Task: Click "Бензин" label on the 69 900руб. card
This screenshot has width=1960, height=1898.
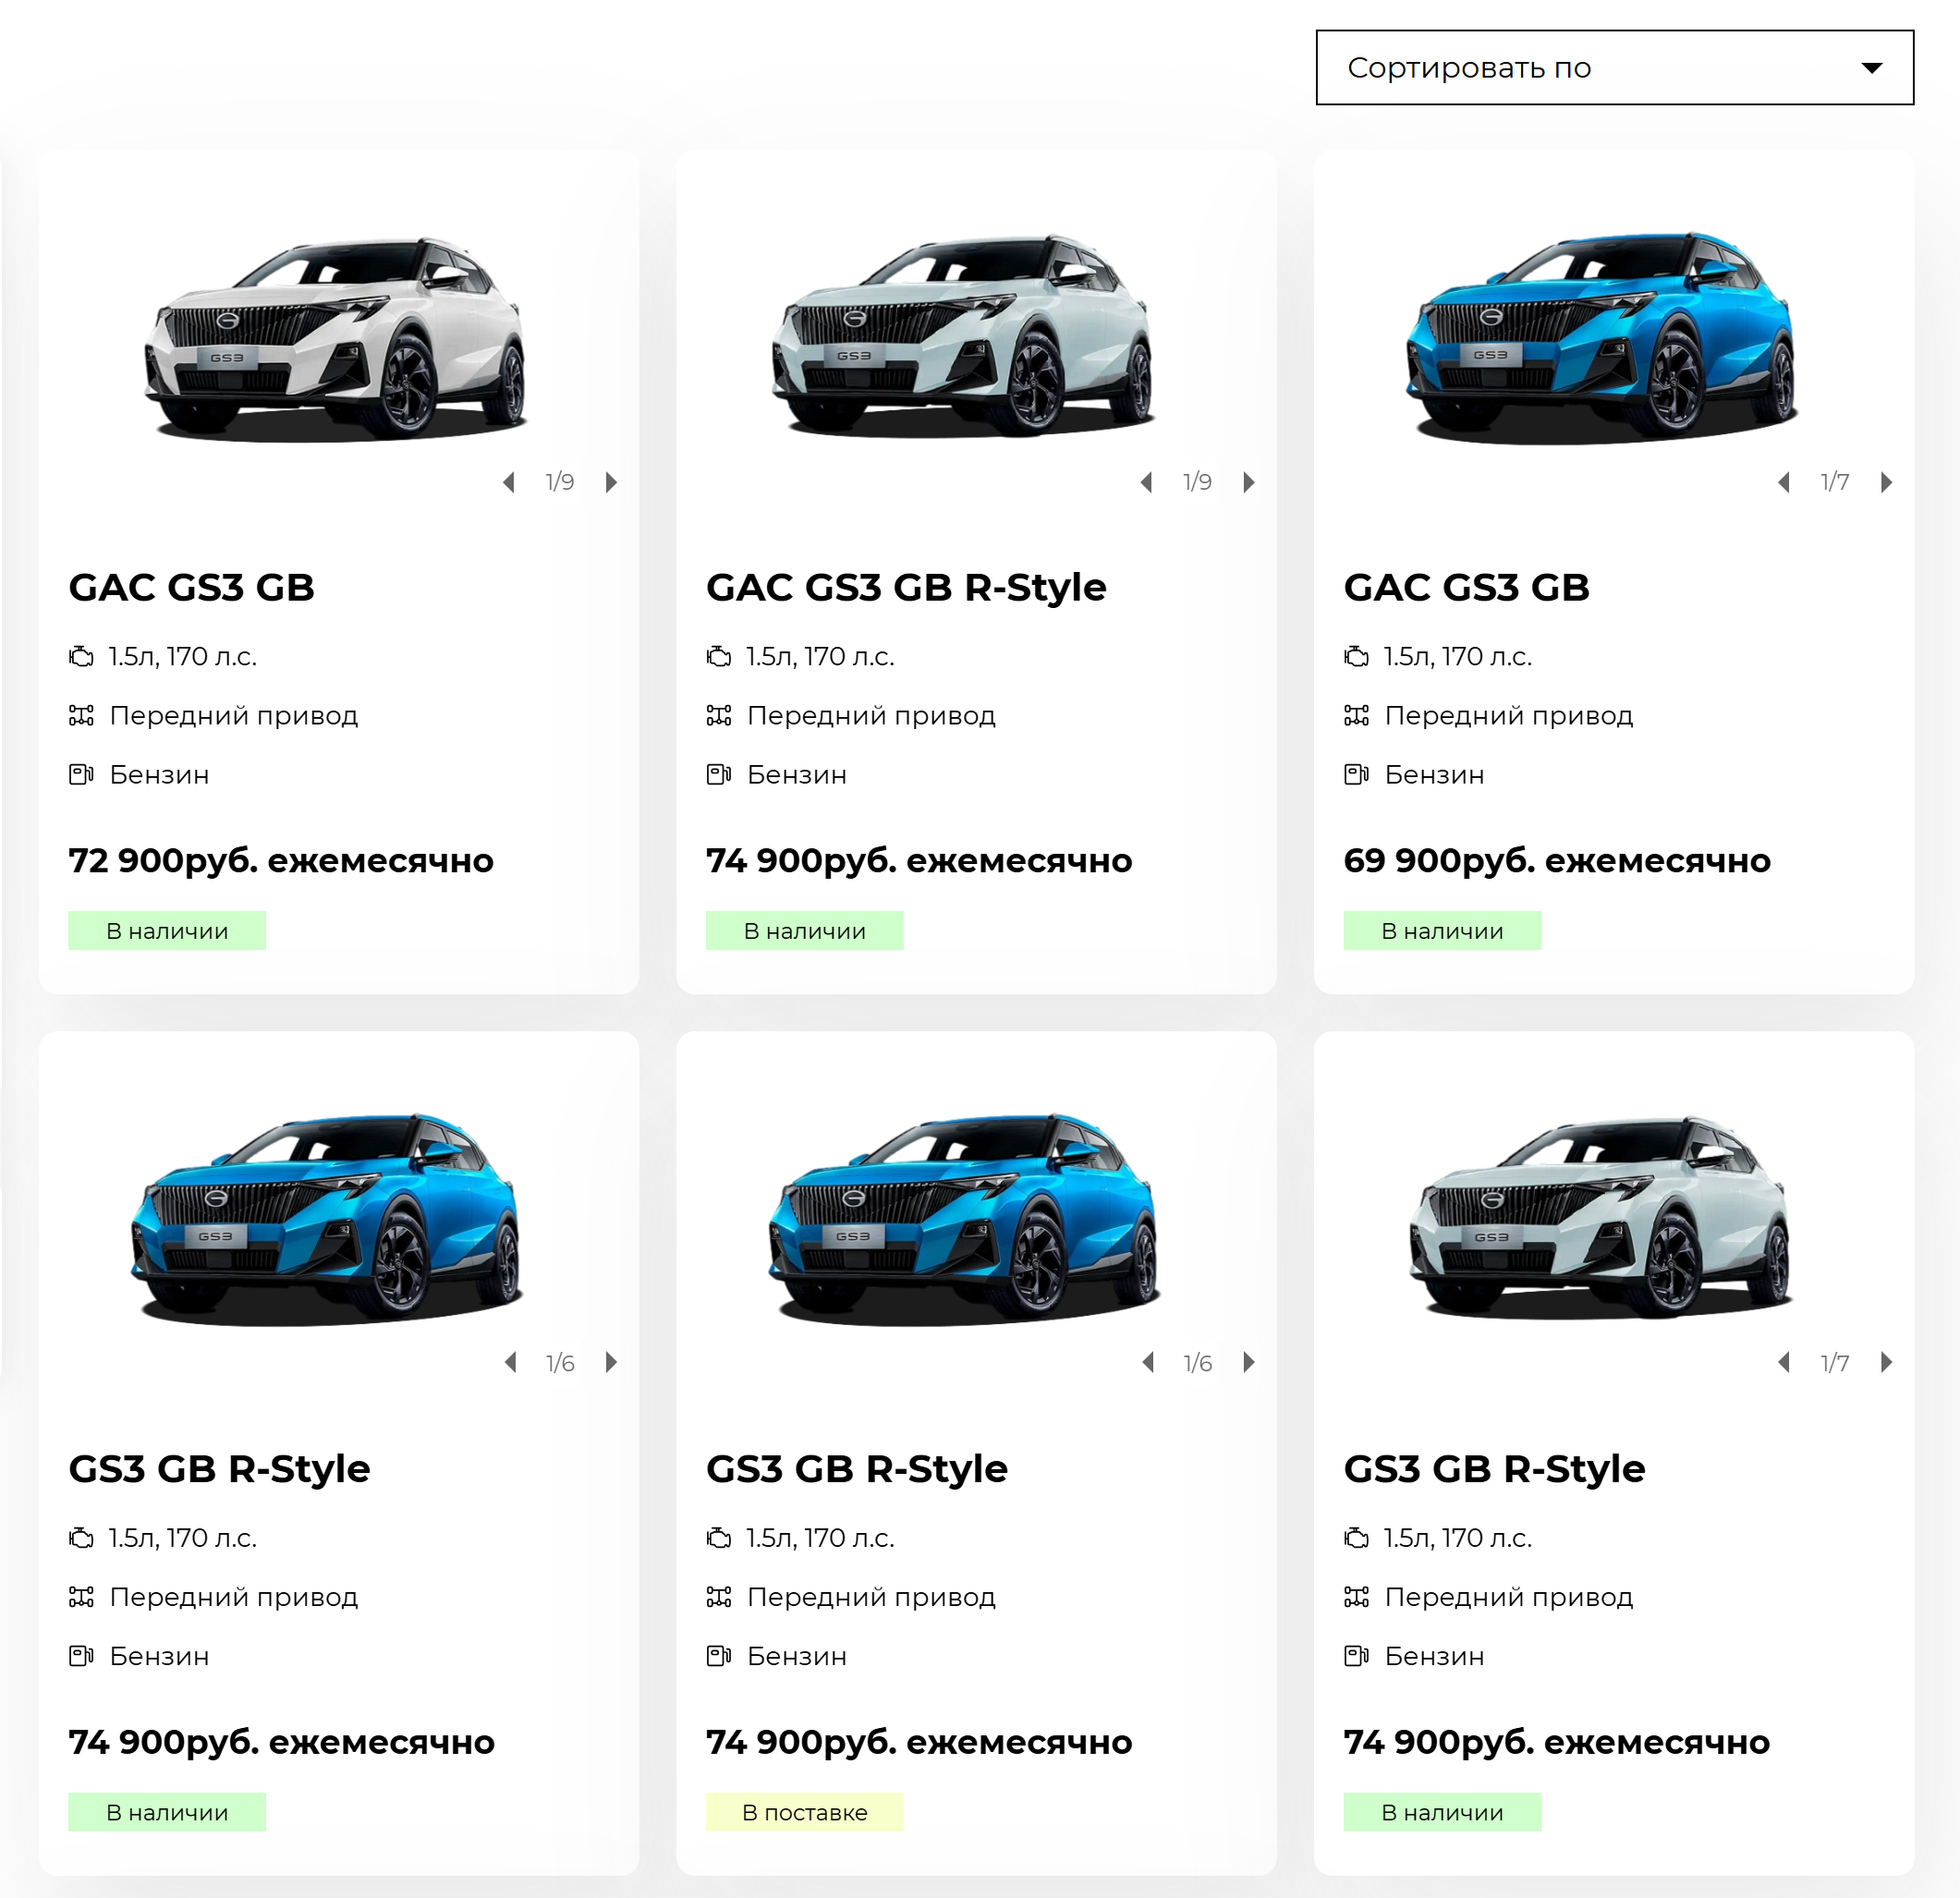Action: tap(1434, 774)
